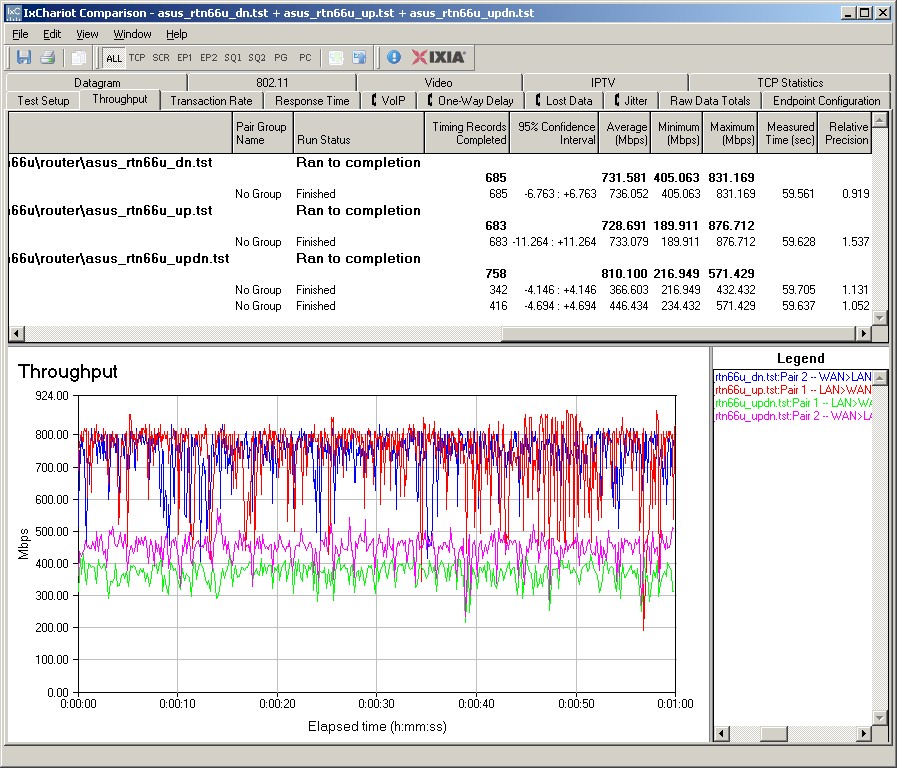
Task: Open the Edit menu
Action: point(52,34)
